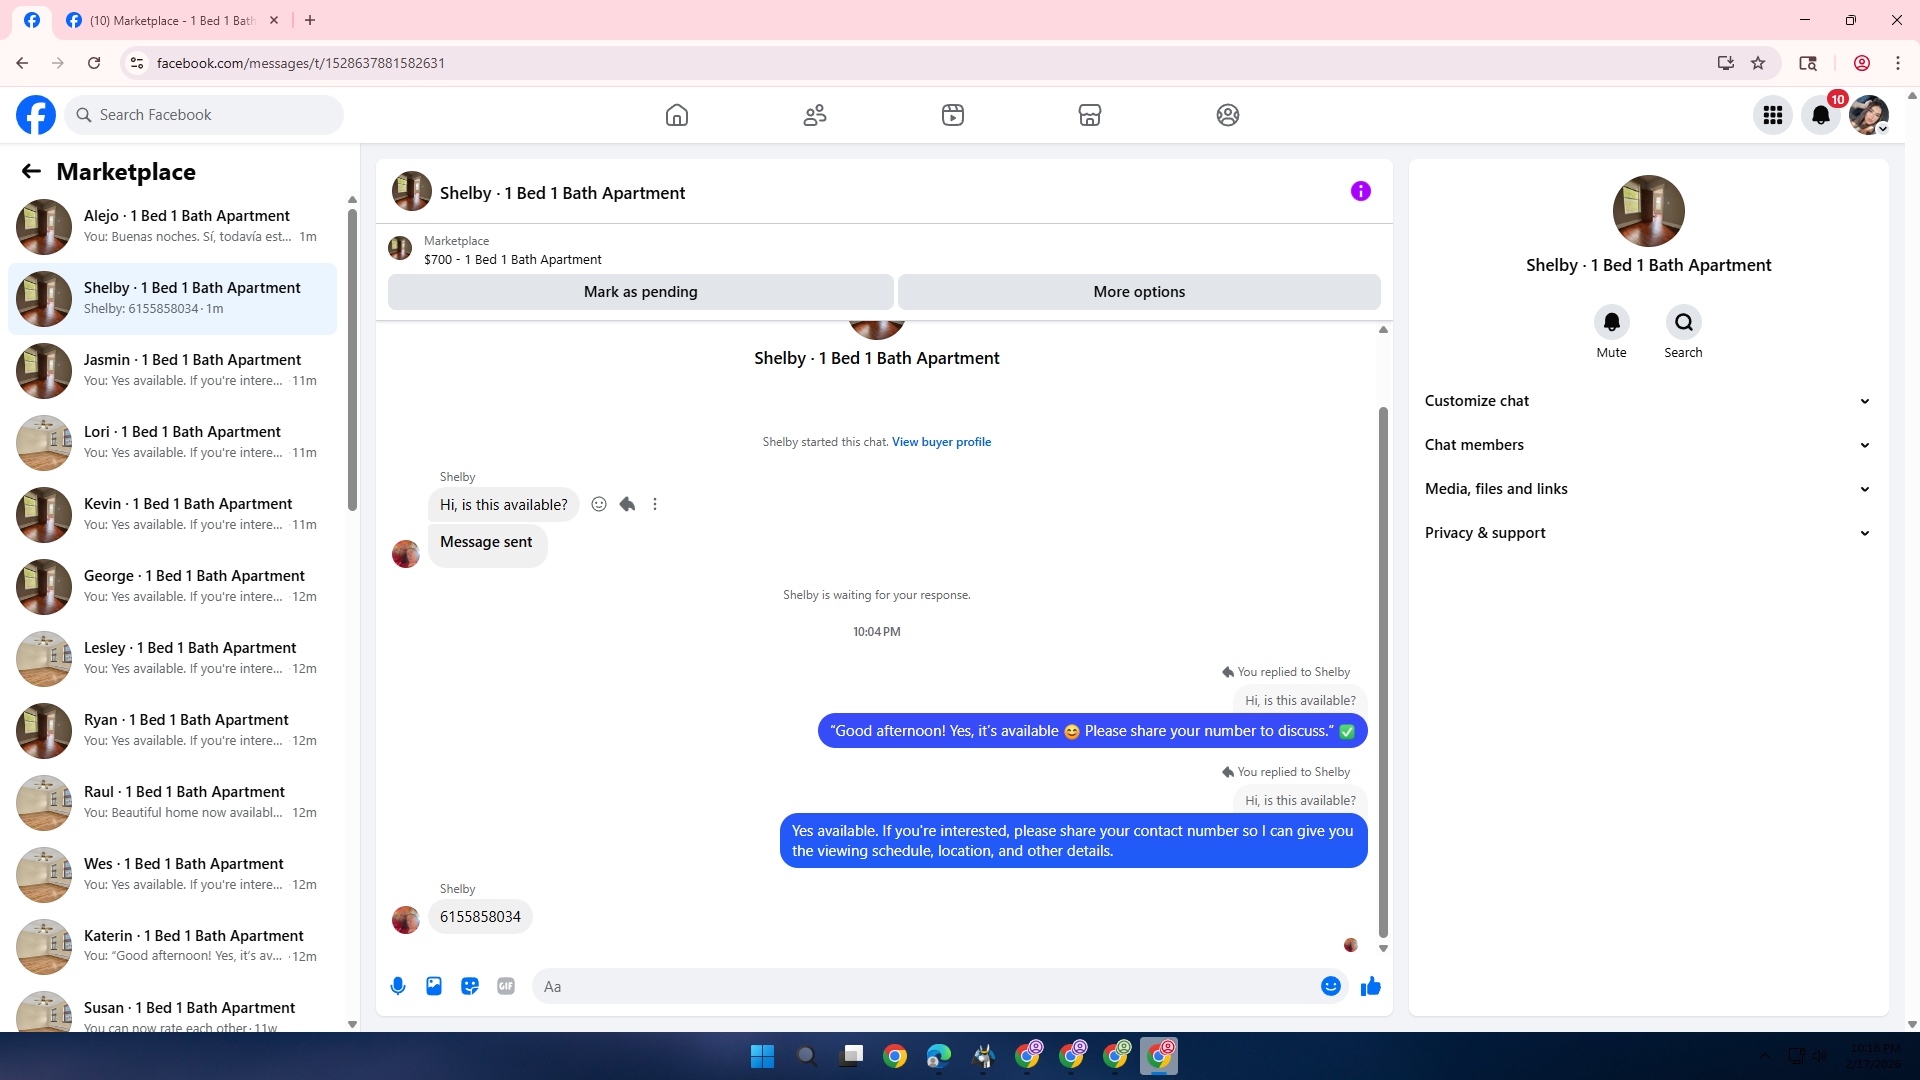React to "Hi, is this available?" message

point(599,504)
